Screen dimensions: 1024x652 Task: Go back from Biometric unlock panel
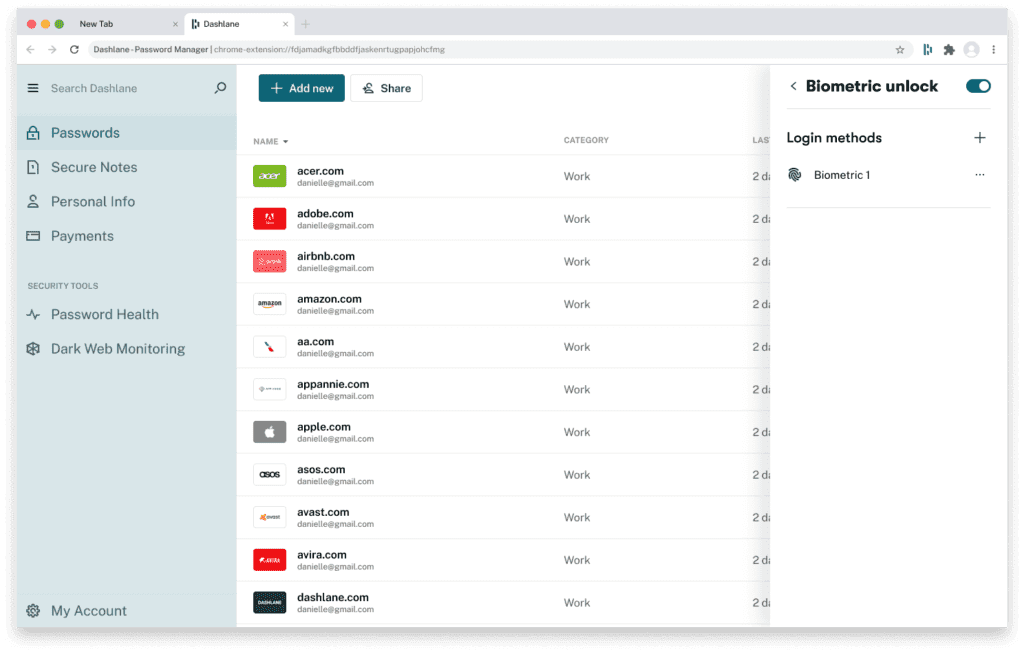pyautogui.click(x=793, y=86)
